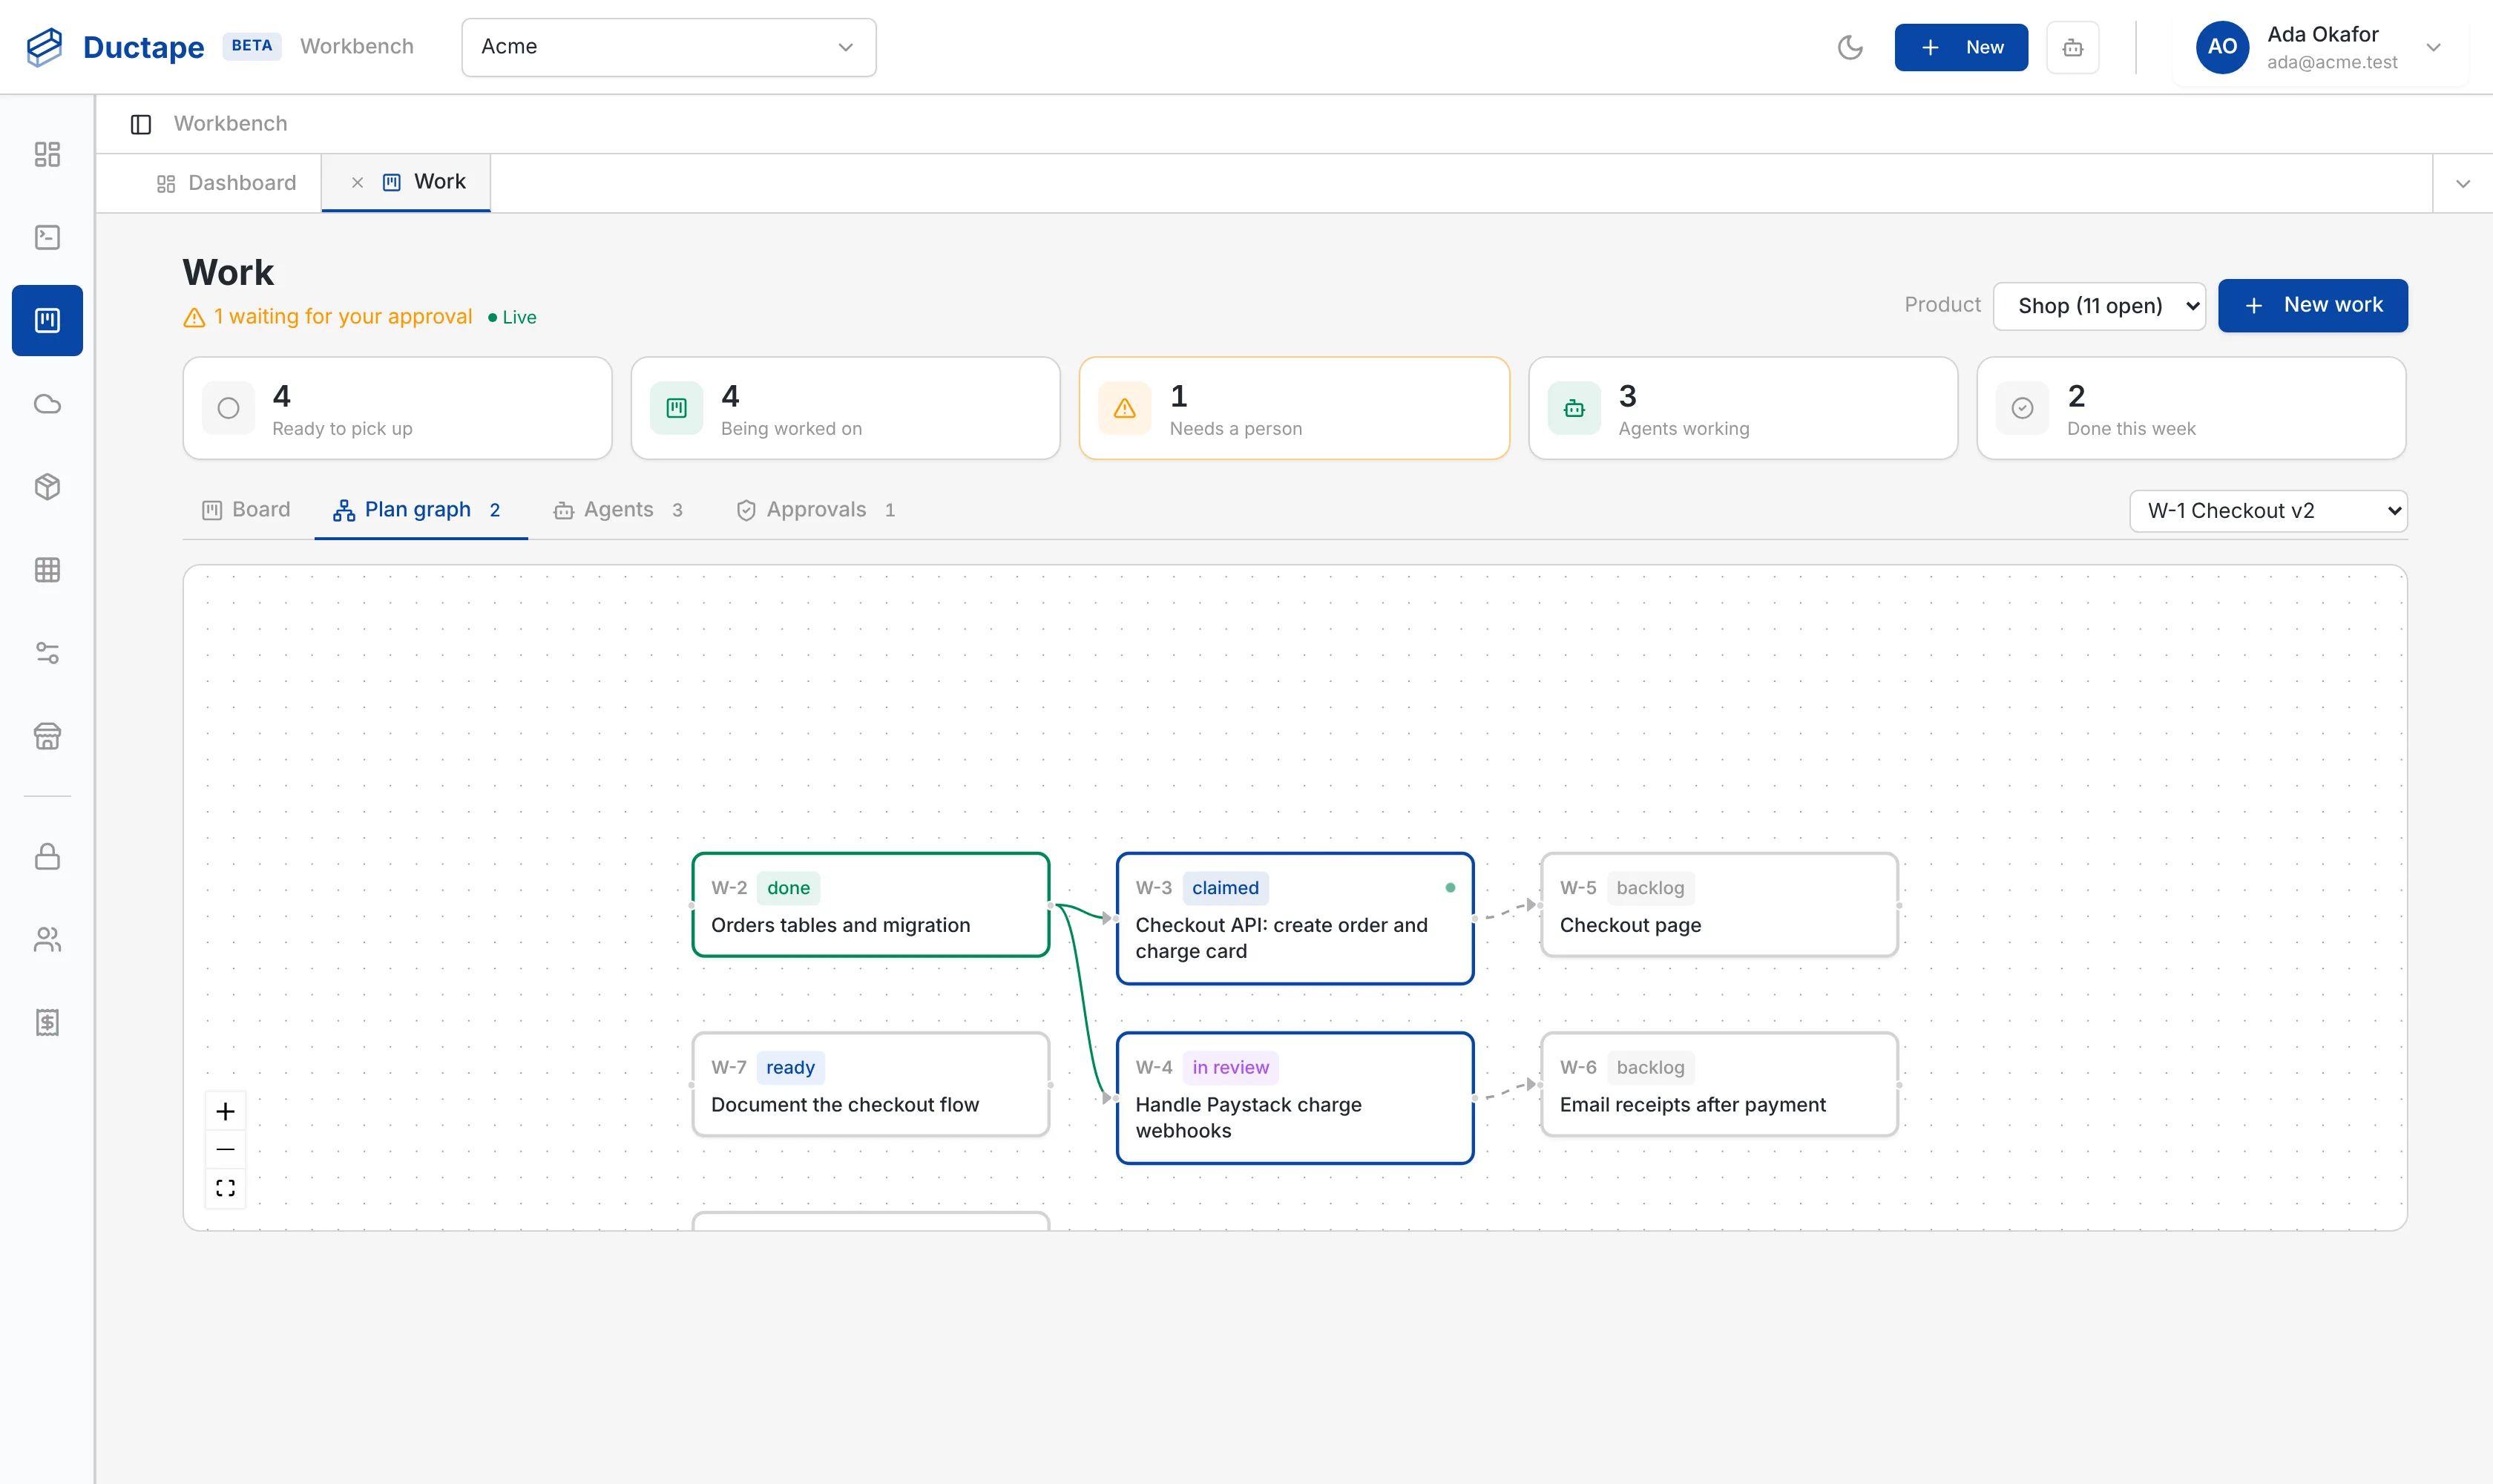Screen dimensions: 2493x1484
Task: Click the check-circle icon in 'Done this week'
Action: tap(2022, 408)
